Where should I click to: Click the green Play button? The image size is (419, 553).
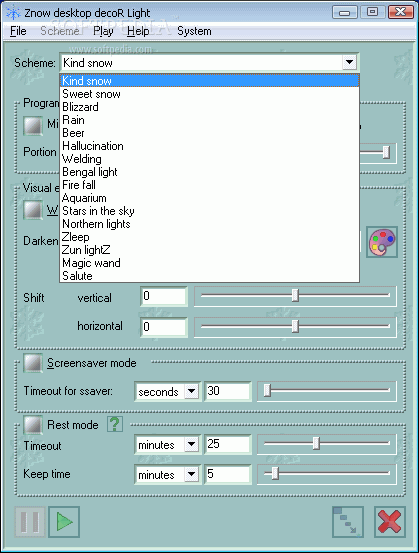tap(64, 522)
